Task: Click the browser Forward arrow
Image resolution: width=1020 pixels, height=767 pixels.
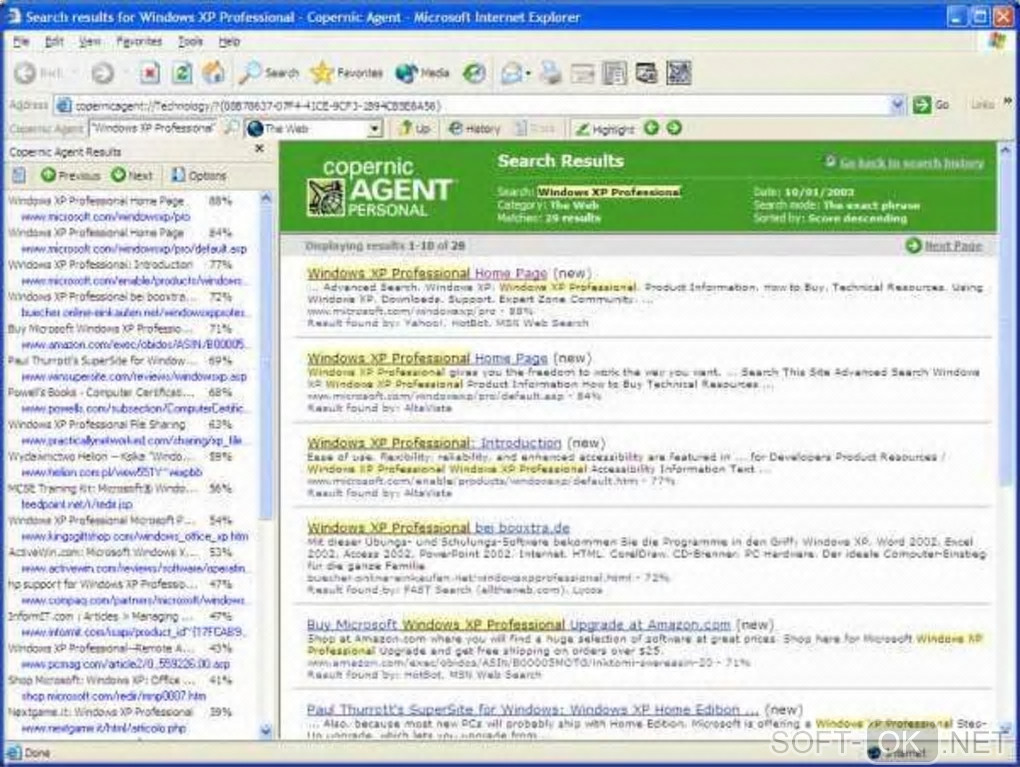Action: (x=102, y=73)
